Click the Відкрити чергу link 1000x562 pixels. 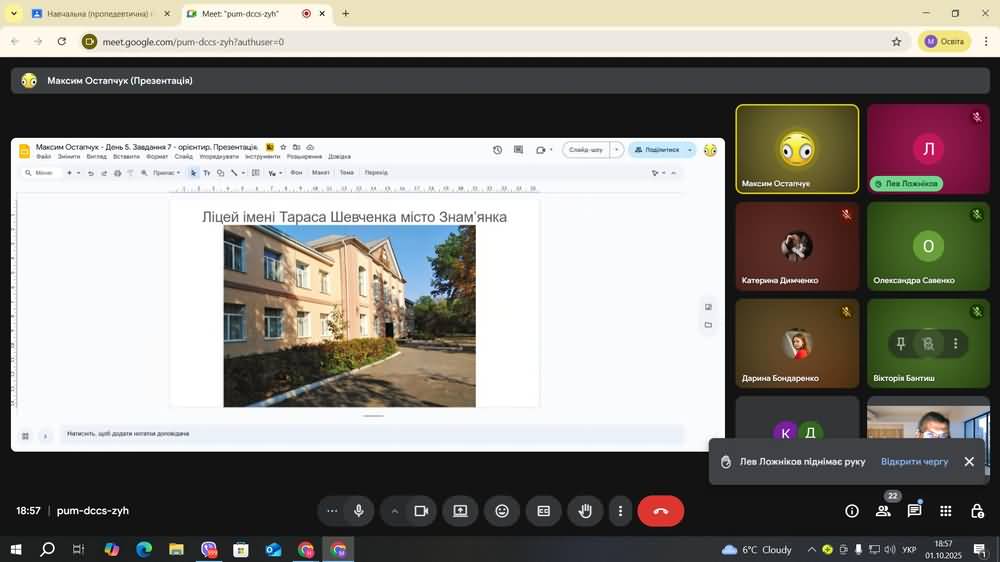[914, 462]
